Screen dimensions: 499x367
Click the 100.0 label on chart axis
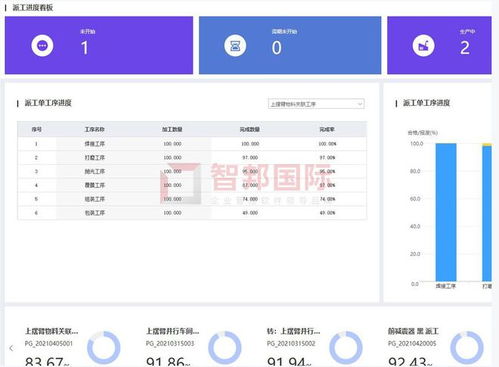click(416, 143)
